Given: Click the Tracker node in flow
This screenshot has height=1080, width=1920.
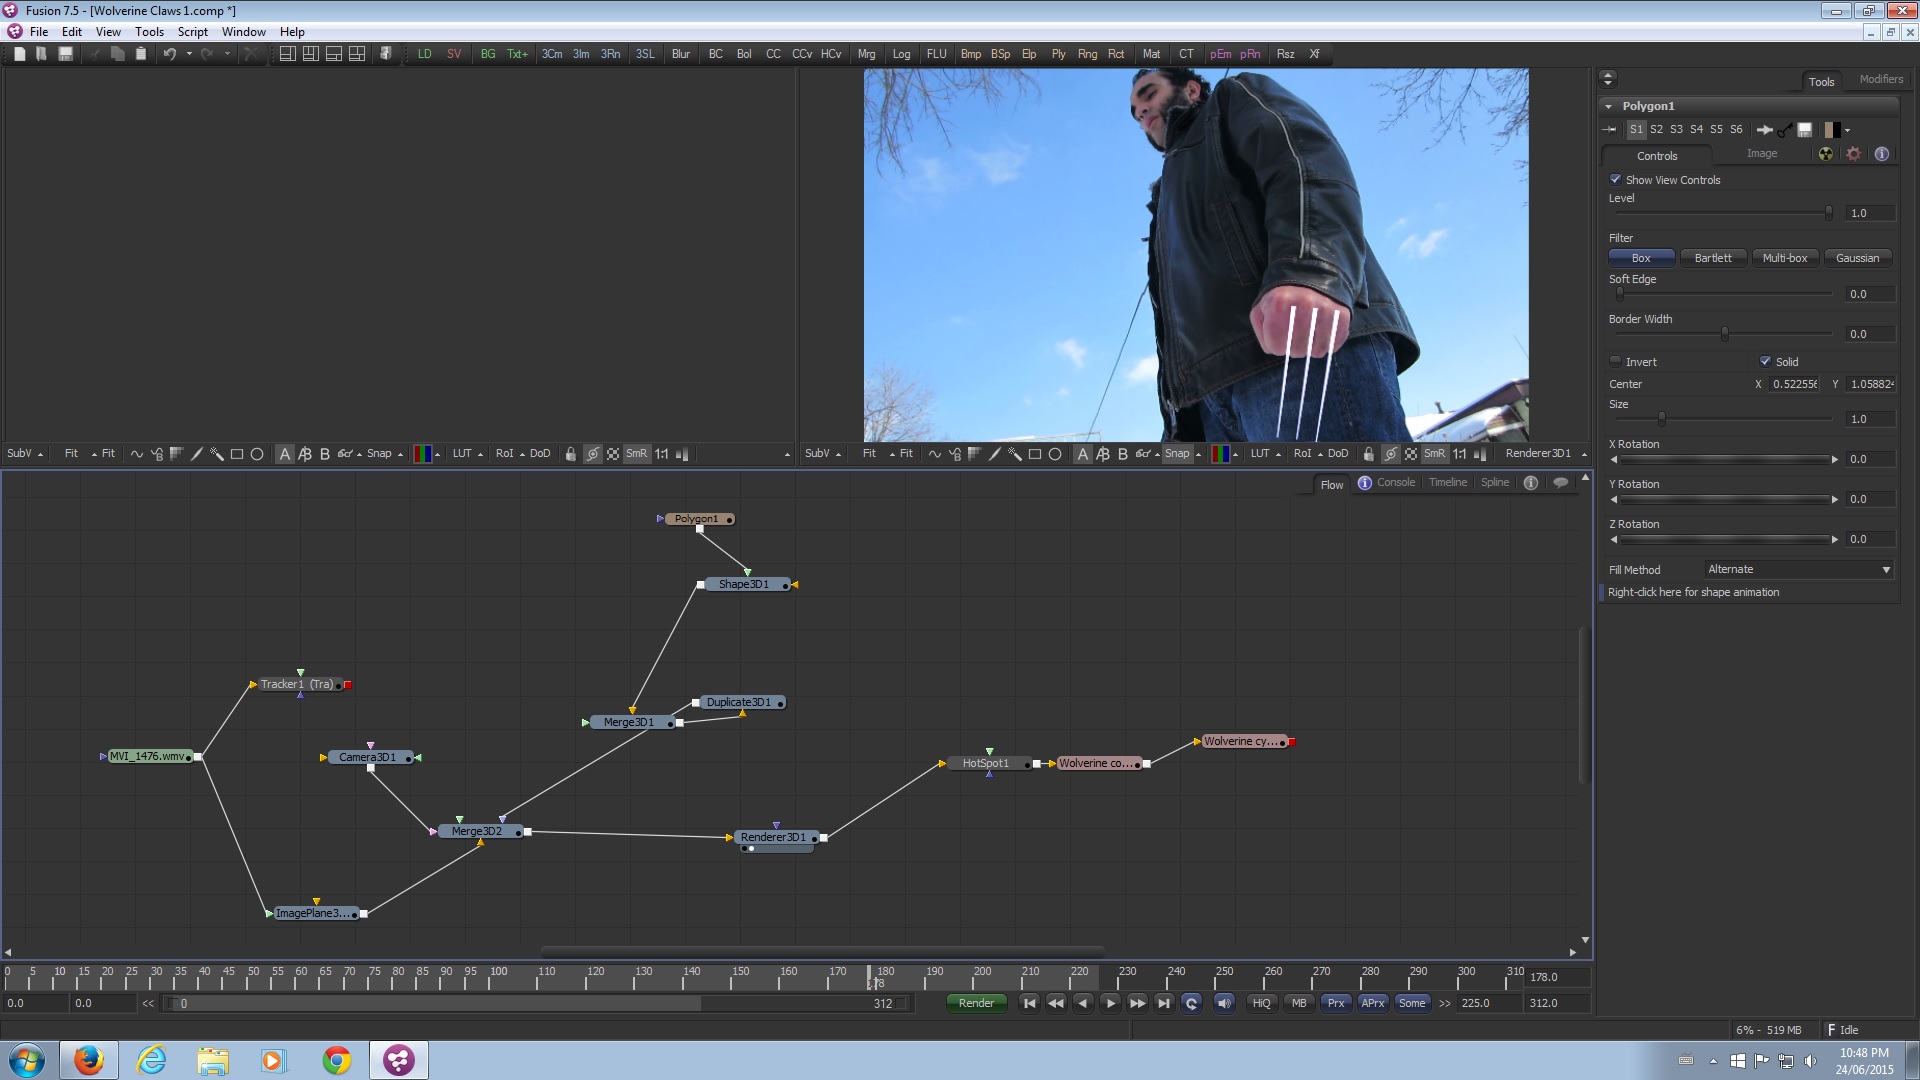Looking at the screenshot, I should pyautogui.click(x=297, y=683).
